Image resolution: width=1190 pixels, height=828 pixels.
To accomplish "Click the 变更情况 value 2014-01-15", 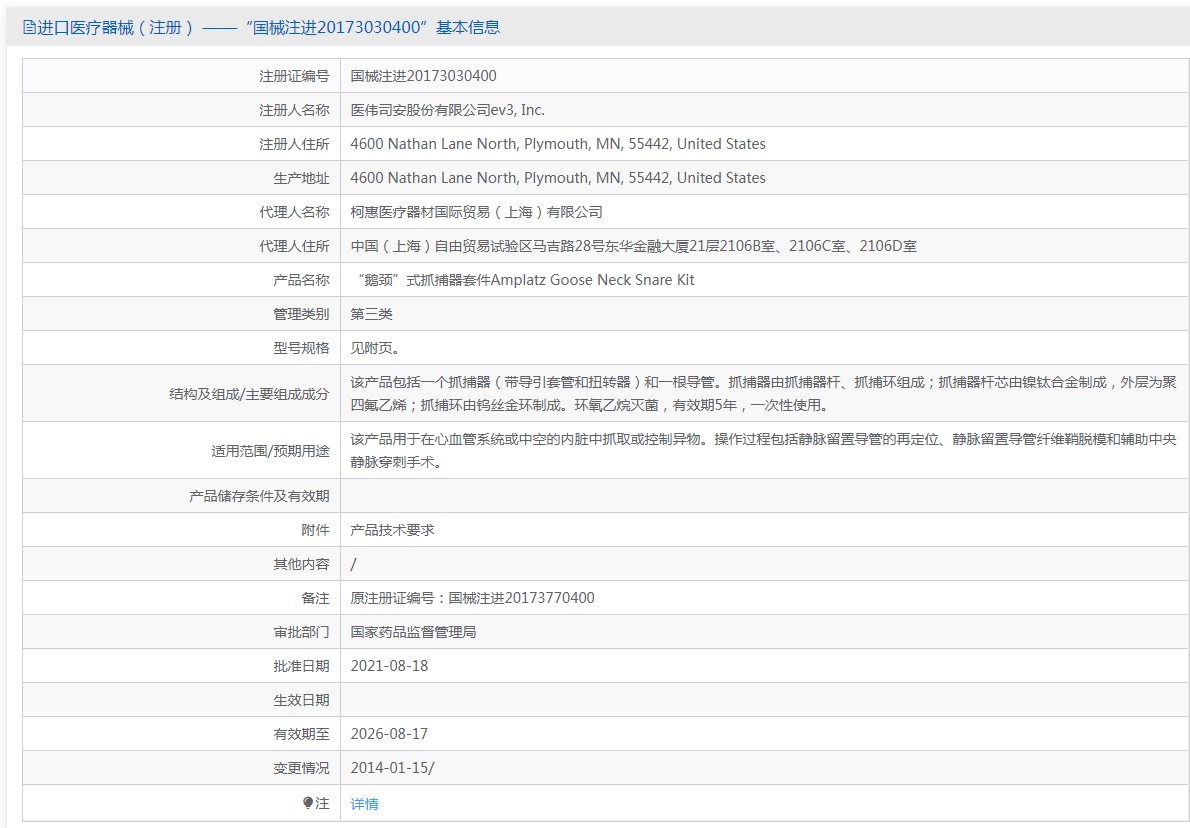I will (391, 767).
